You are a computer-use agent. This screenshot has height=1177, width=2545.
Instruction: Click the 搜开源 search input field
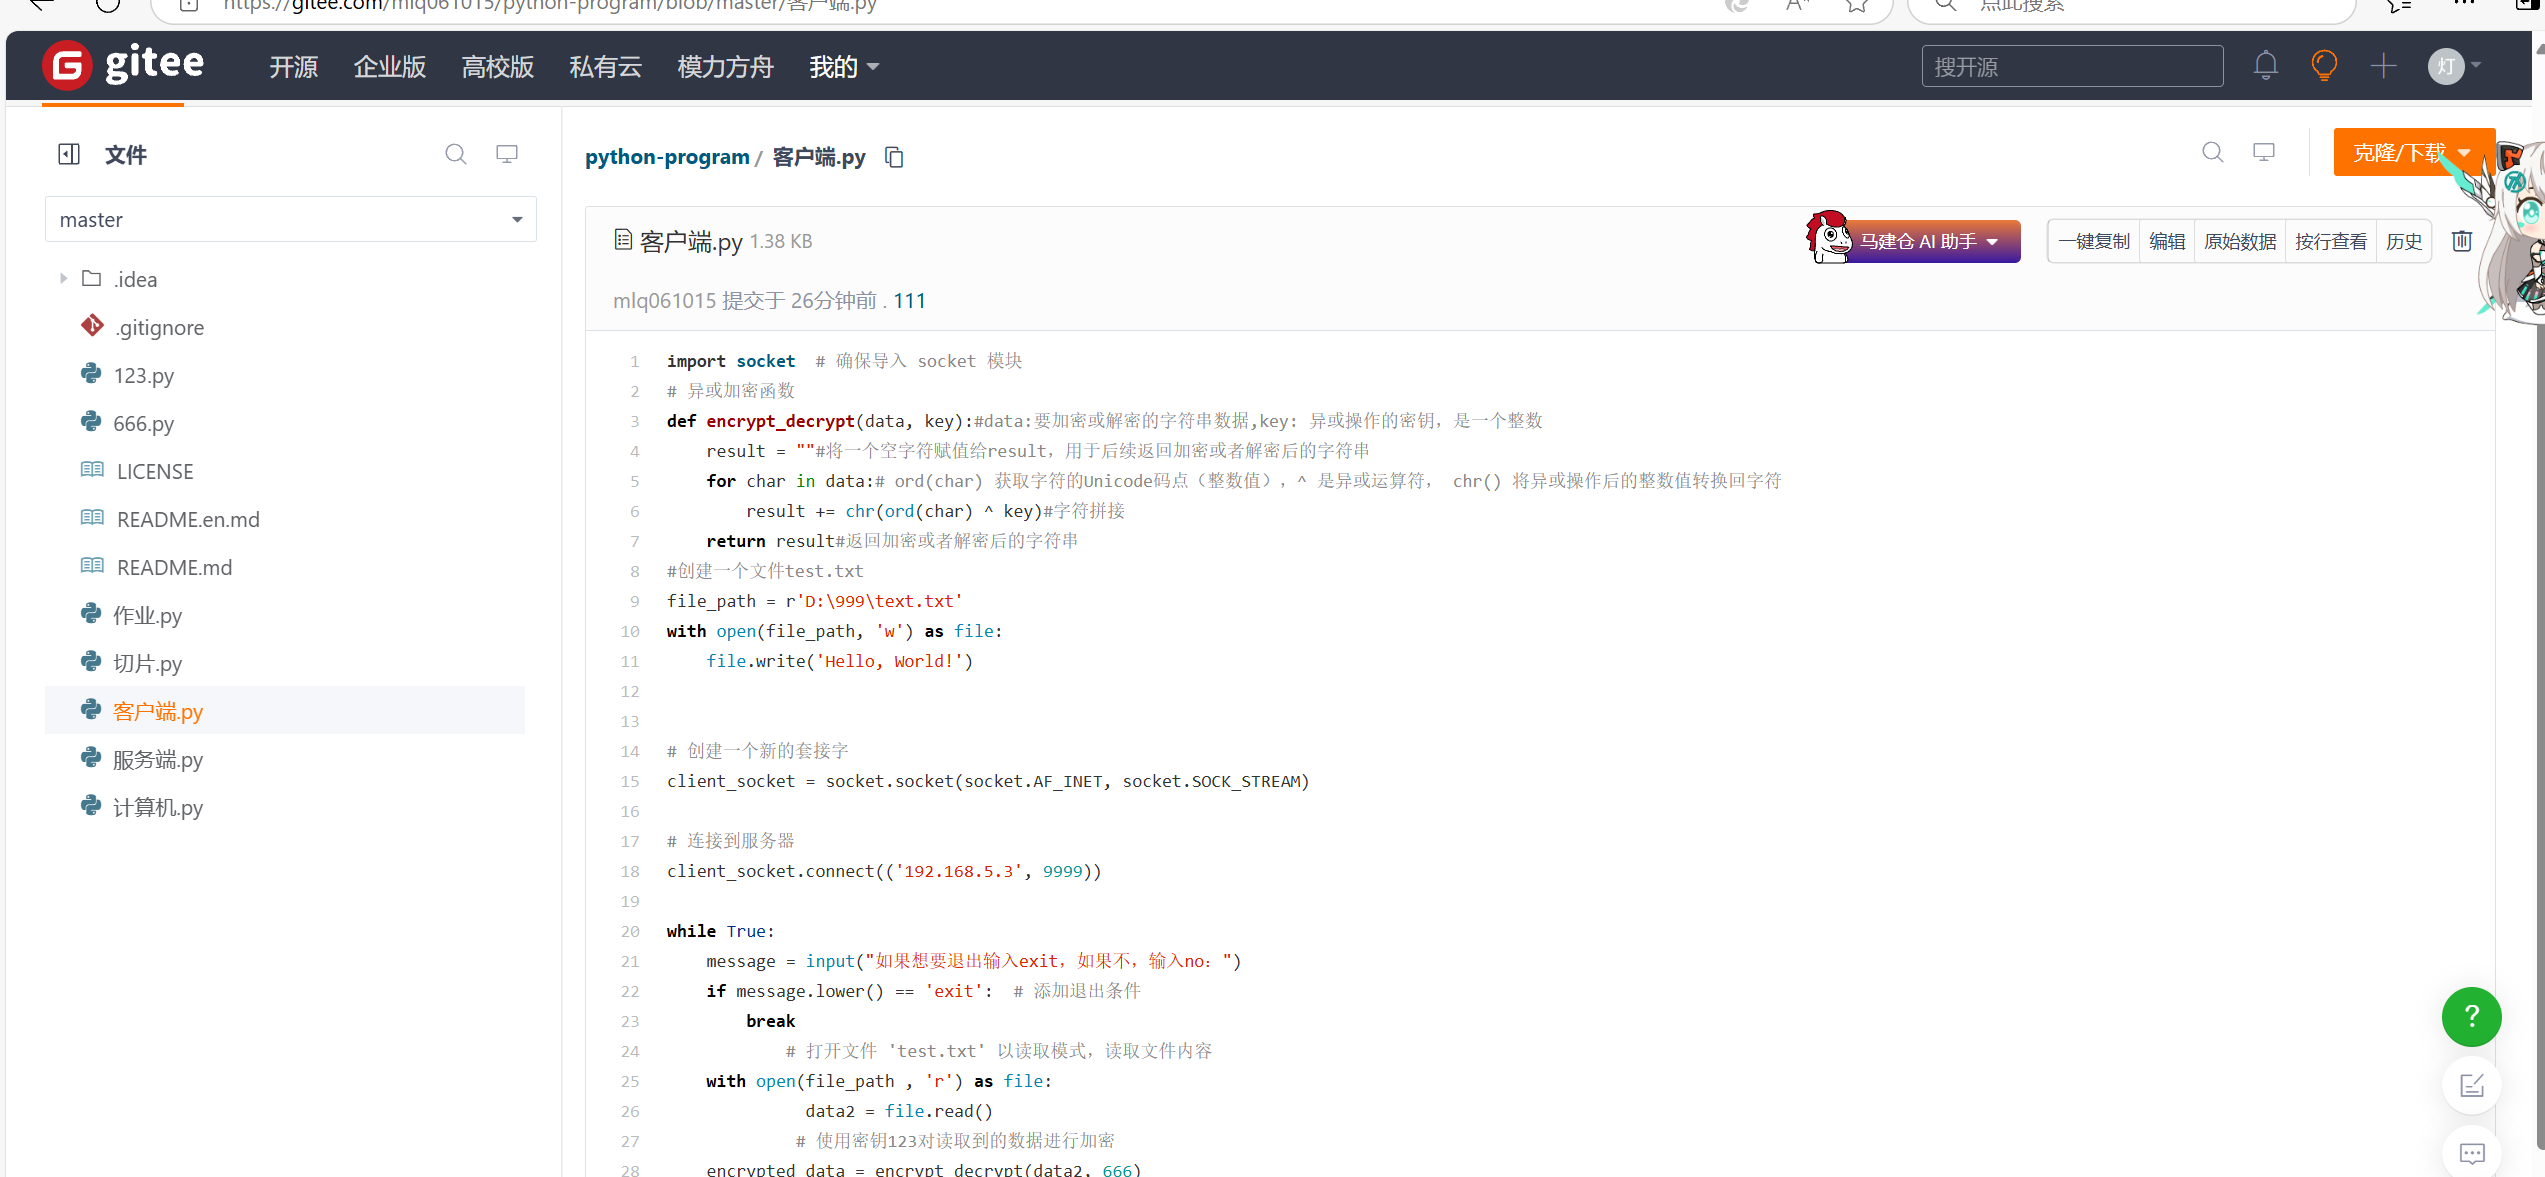[x=2071, y=67]
